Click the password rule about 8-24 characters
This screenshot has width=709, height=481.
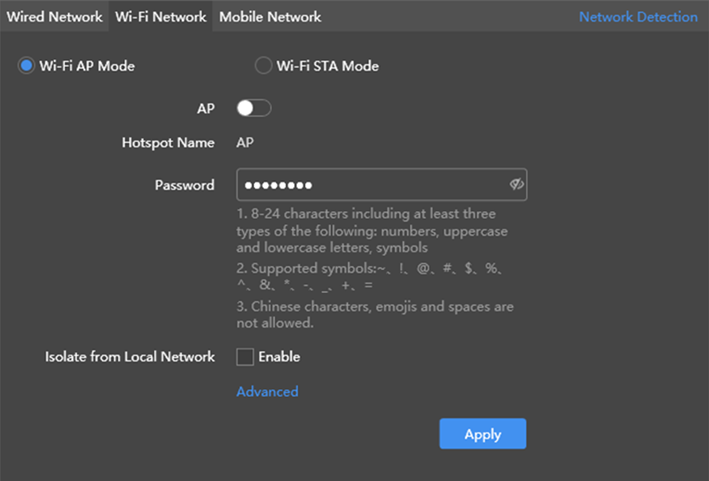tap(372, 231)
